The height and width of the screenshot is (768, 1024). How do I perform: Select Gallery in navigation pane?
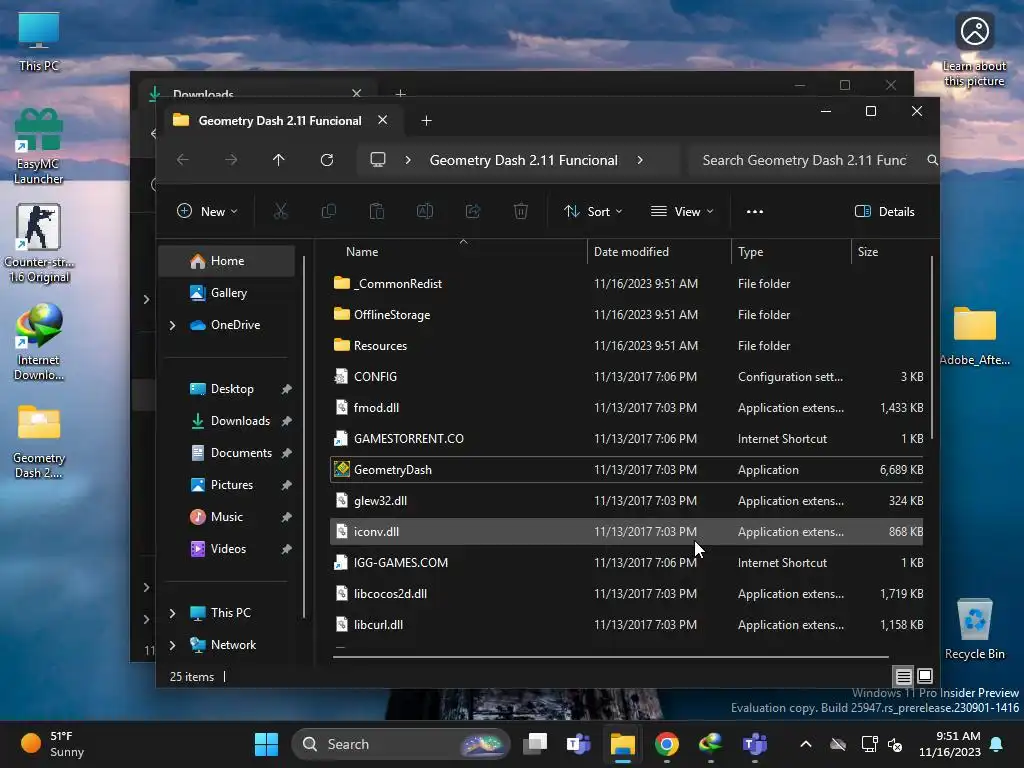[227, 293]
